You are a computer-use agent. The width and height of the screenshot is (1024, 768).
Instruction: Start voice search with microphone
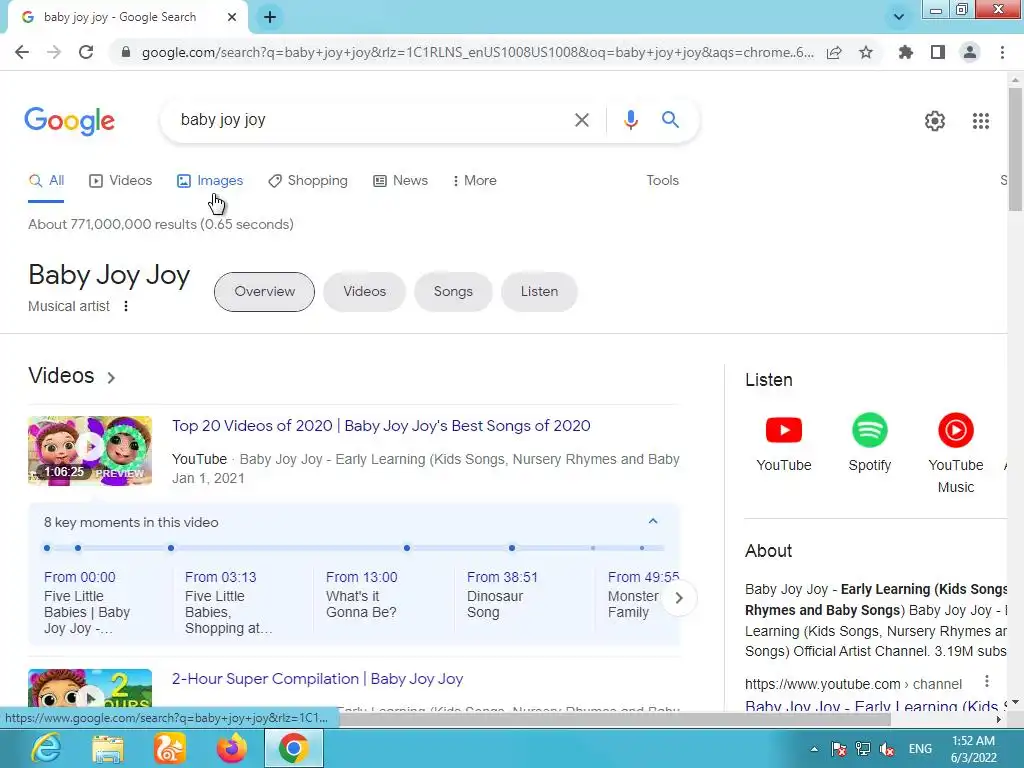630,120
